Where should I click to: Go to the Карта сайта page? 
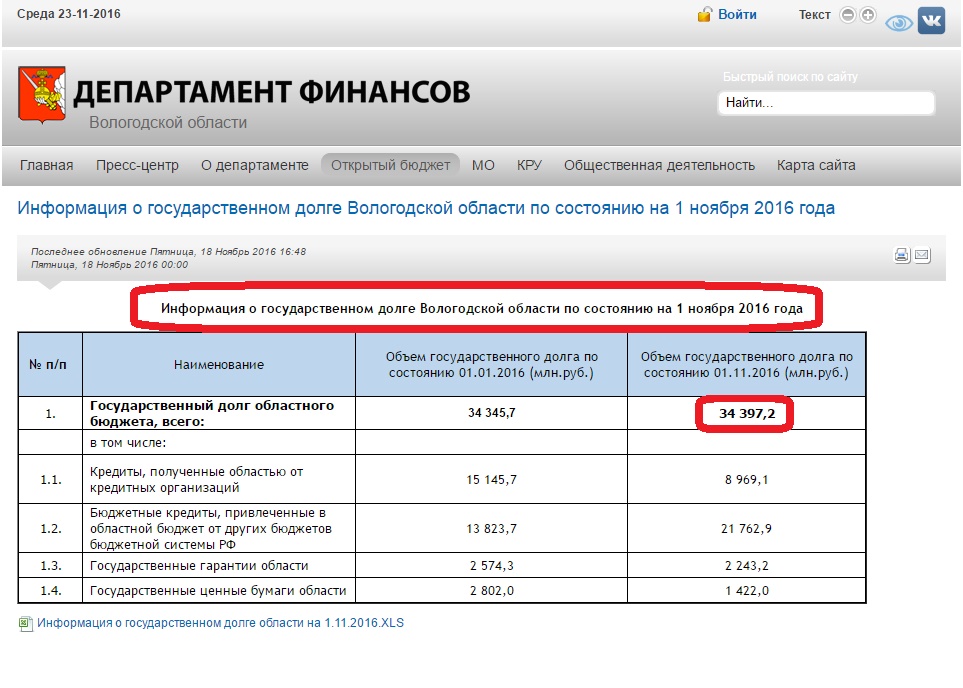[816, 166]
